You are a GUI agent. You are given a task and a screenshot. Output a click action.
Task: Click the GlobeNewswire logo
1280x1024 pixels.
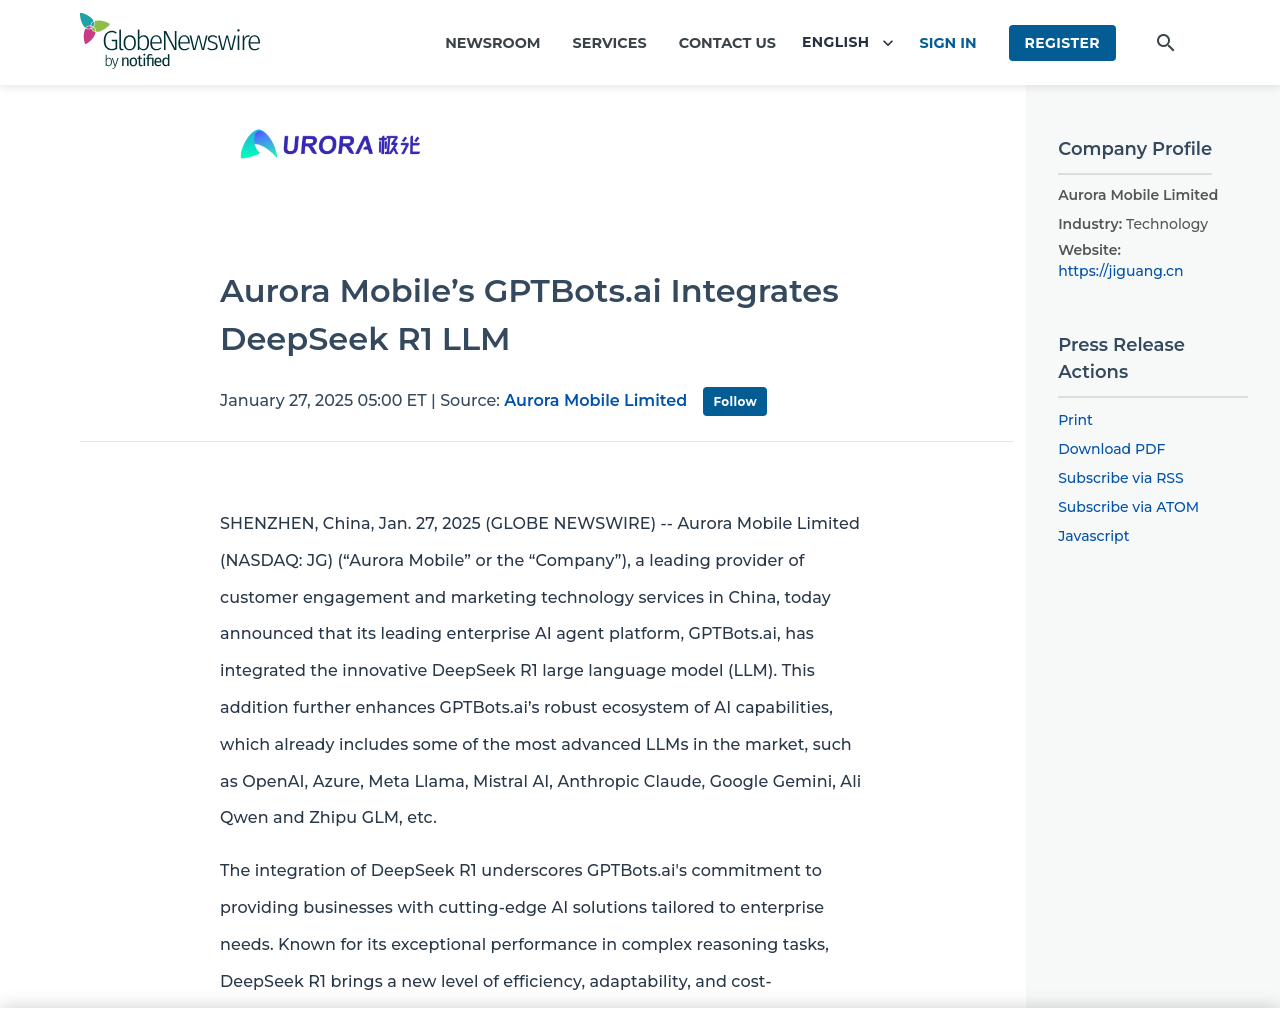point(170,41)
